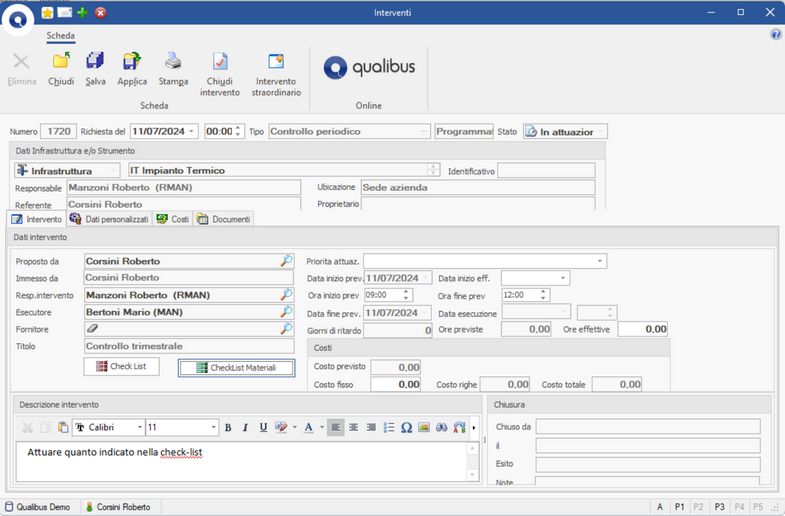Click the P1 status bar button
The width and height of the screenshot is (785, 516).
[x=679, y=507]
